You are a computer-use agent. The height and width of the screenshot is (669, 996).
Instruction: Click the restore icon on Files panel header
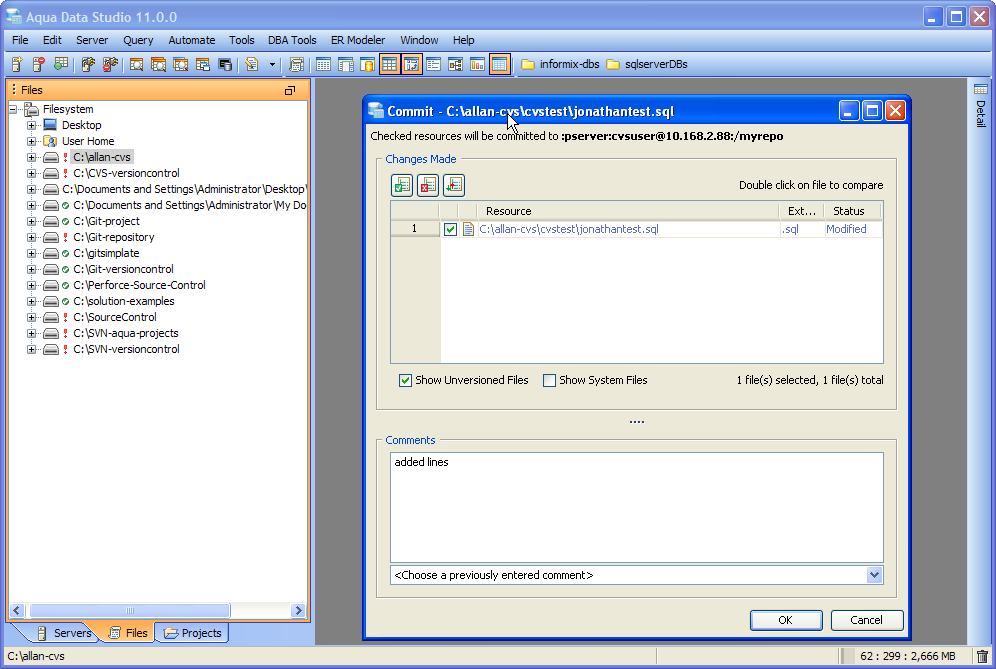click(290, 90)
